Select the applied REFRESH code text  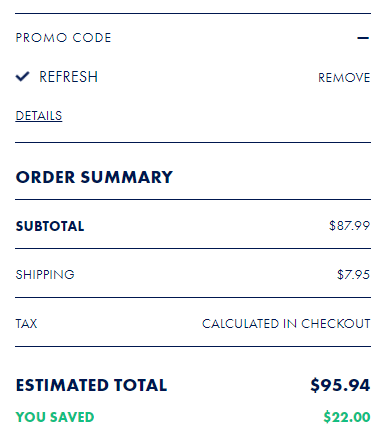click(68, 77)
